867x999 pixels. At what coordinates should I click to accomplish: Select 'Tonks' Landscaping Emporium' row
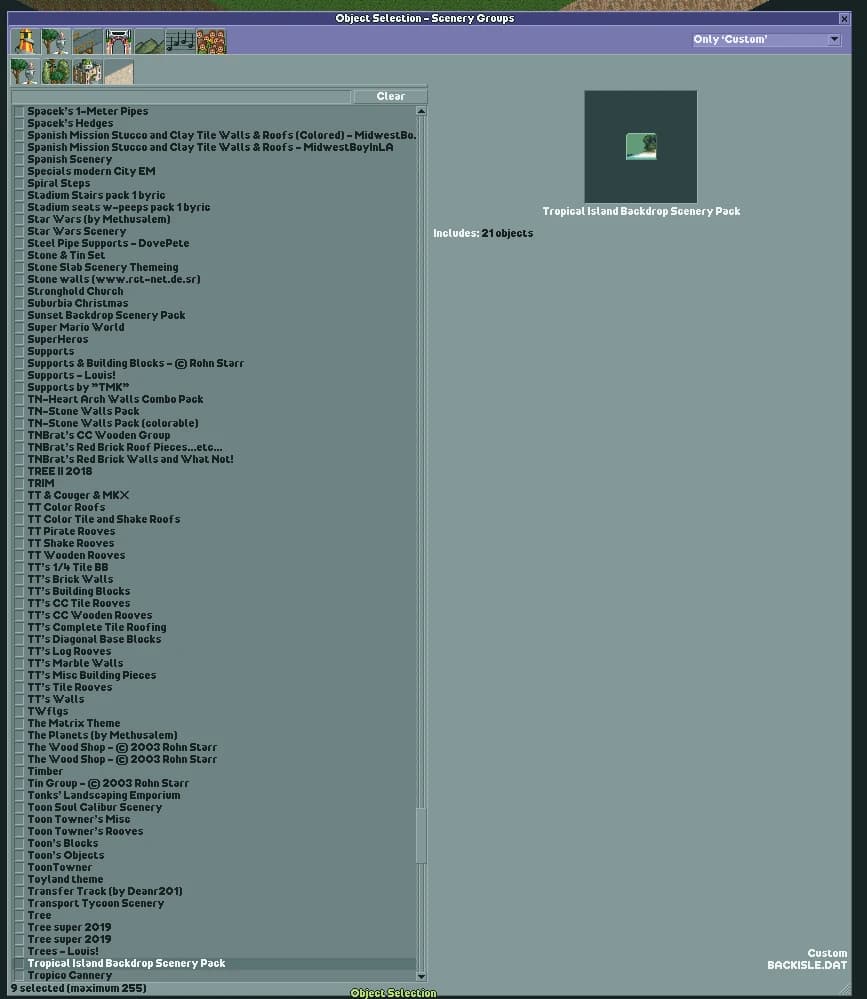tap(215, 795)
